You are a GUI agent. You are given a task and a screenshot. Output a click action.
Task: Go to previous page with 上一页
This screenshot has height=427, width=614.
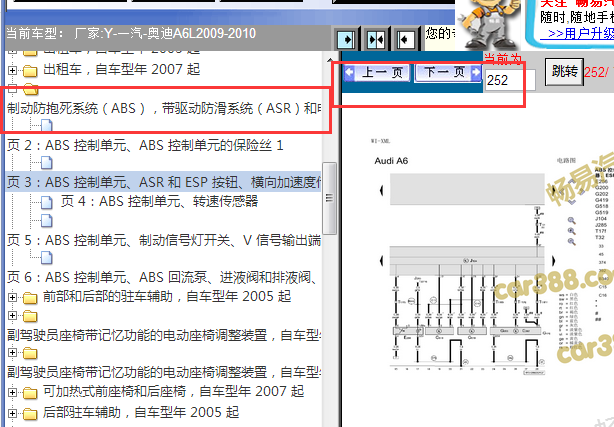coord(377,72)
